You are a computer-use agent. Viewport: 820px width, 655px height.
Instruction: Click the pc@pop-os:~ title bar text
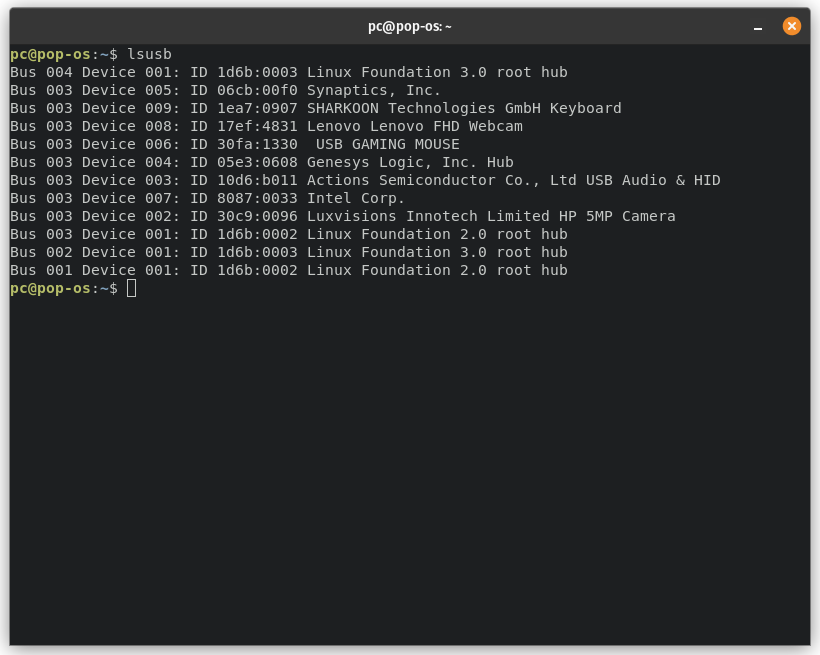[x=409, y=26]
